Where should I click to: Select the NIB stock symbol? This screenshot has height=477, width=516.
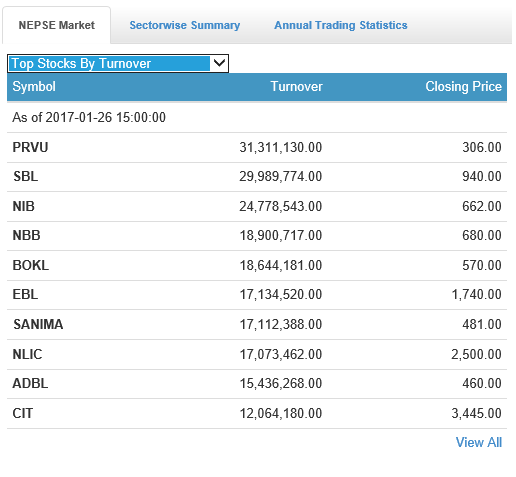point(23,206)
